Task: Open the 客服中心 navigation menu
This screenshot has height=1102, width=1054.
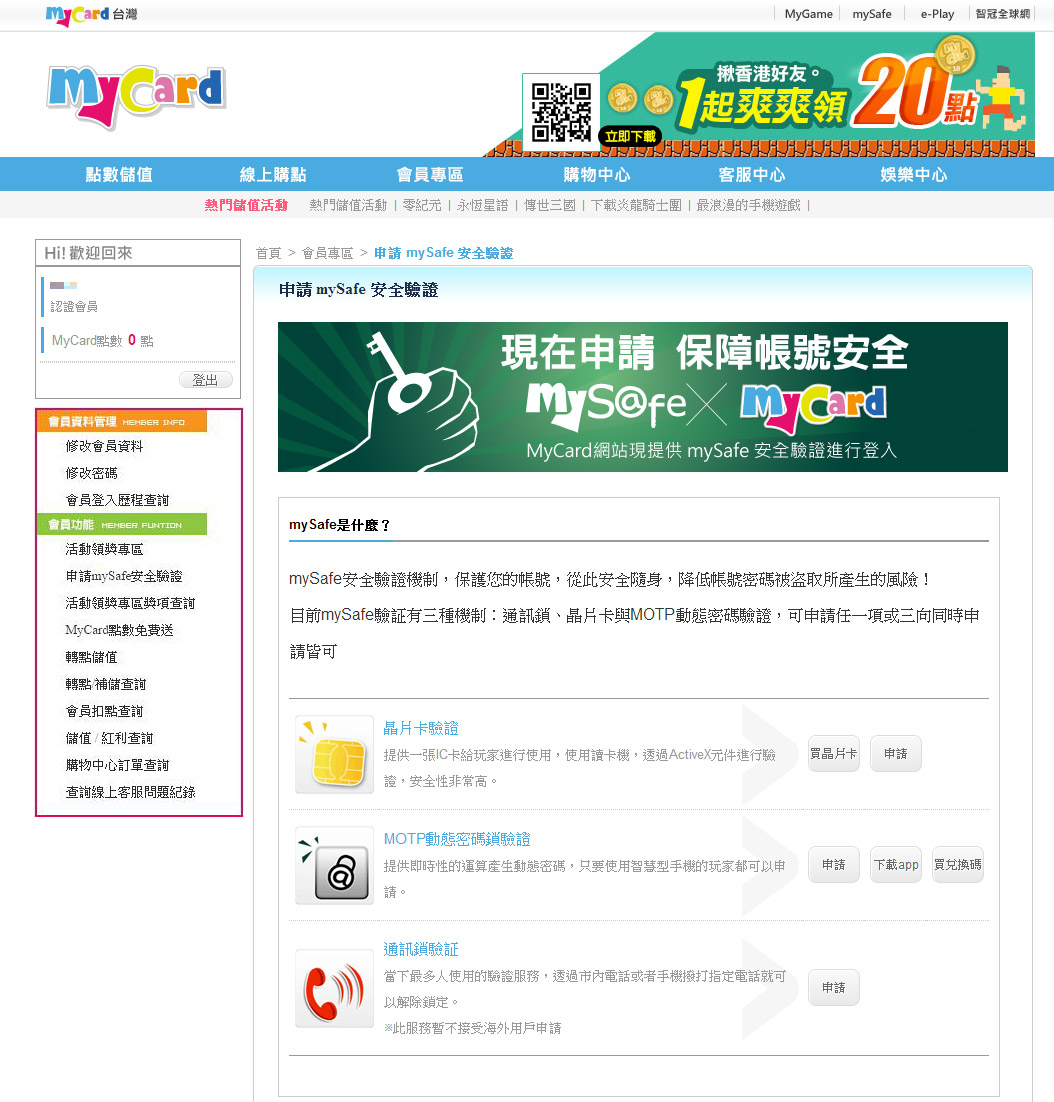Action: pos(752,174)
